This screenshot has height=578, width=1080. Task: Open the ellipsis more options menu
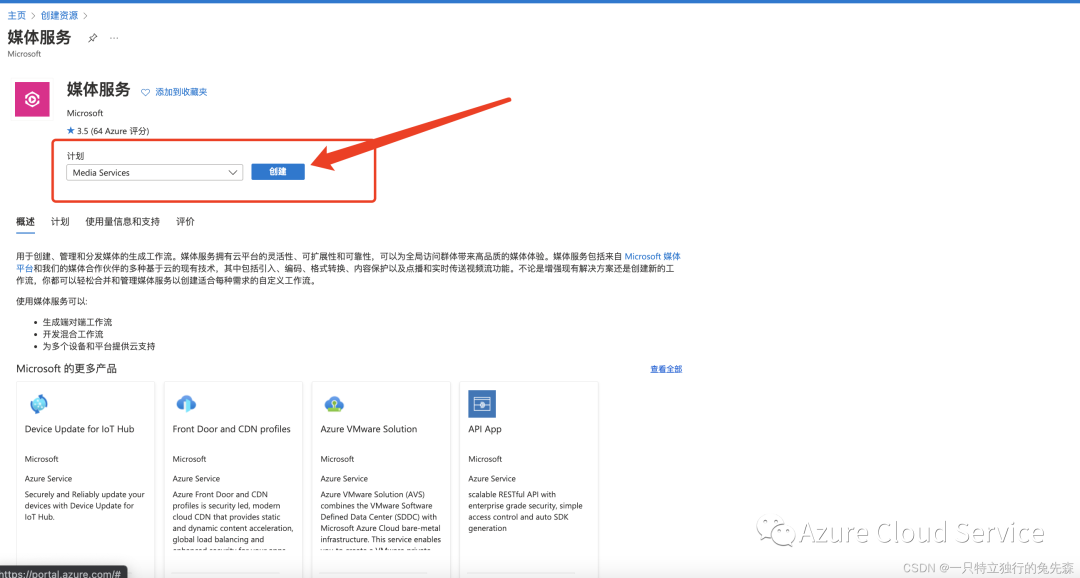[114, 38]
